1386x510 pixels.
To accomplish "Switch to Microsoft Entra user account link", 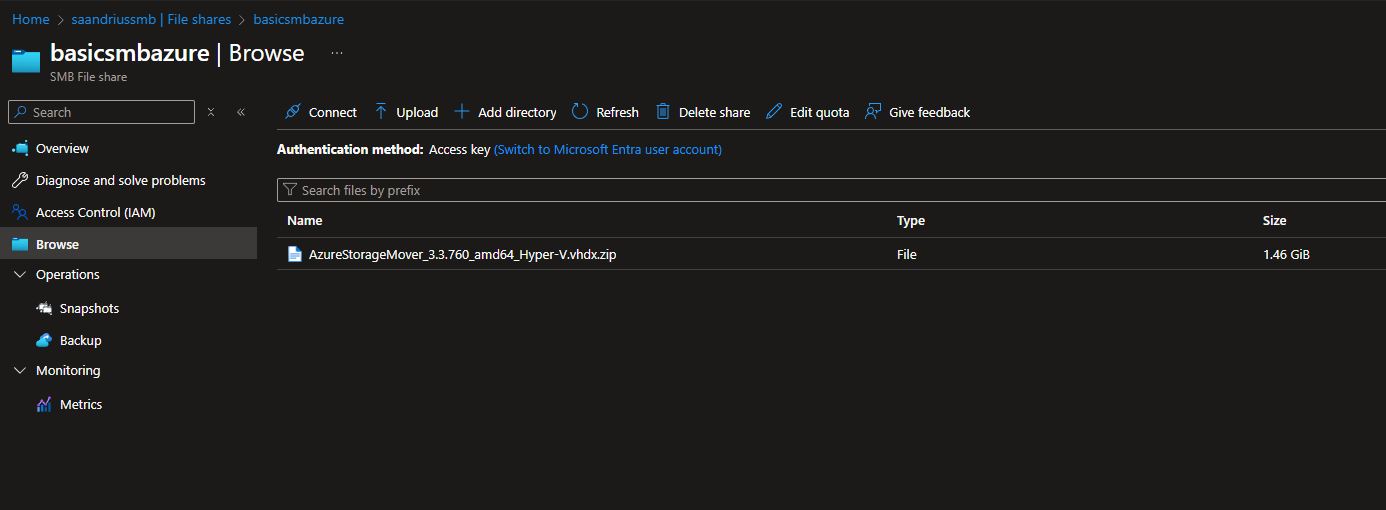I will click(608, 149).
